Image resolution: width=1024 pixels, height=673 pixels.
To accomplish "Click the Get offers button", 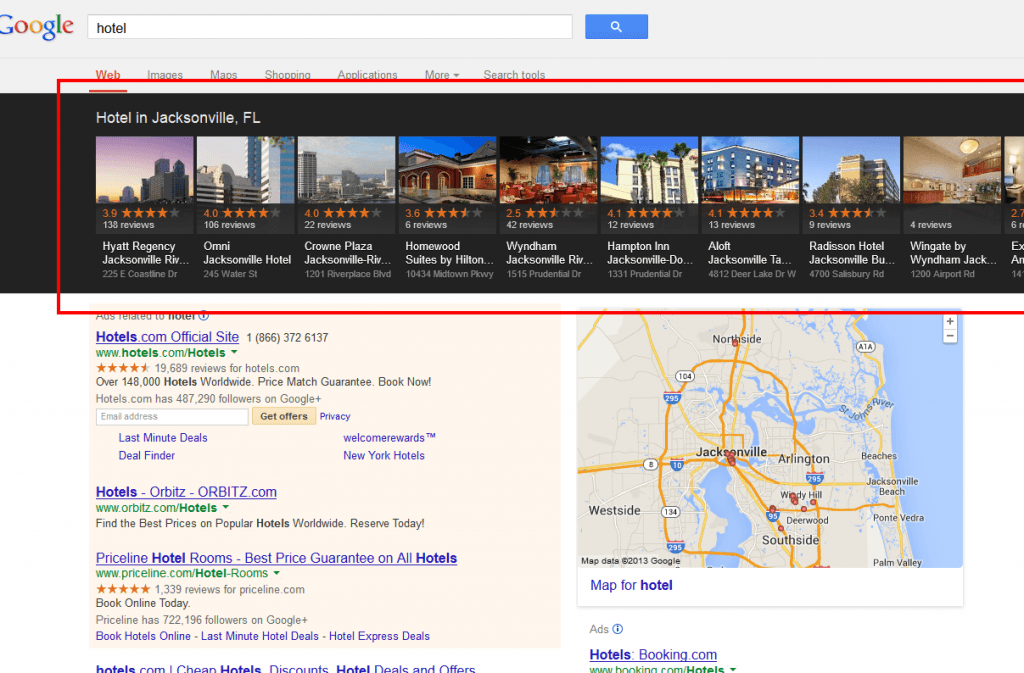I will click(283, 416).
